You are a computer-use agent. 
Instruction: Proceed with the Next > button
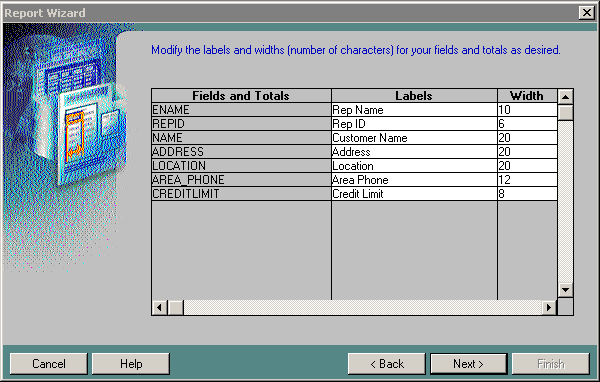pyautogui.click(x=469, y=364)
